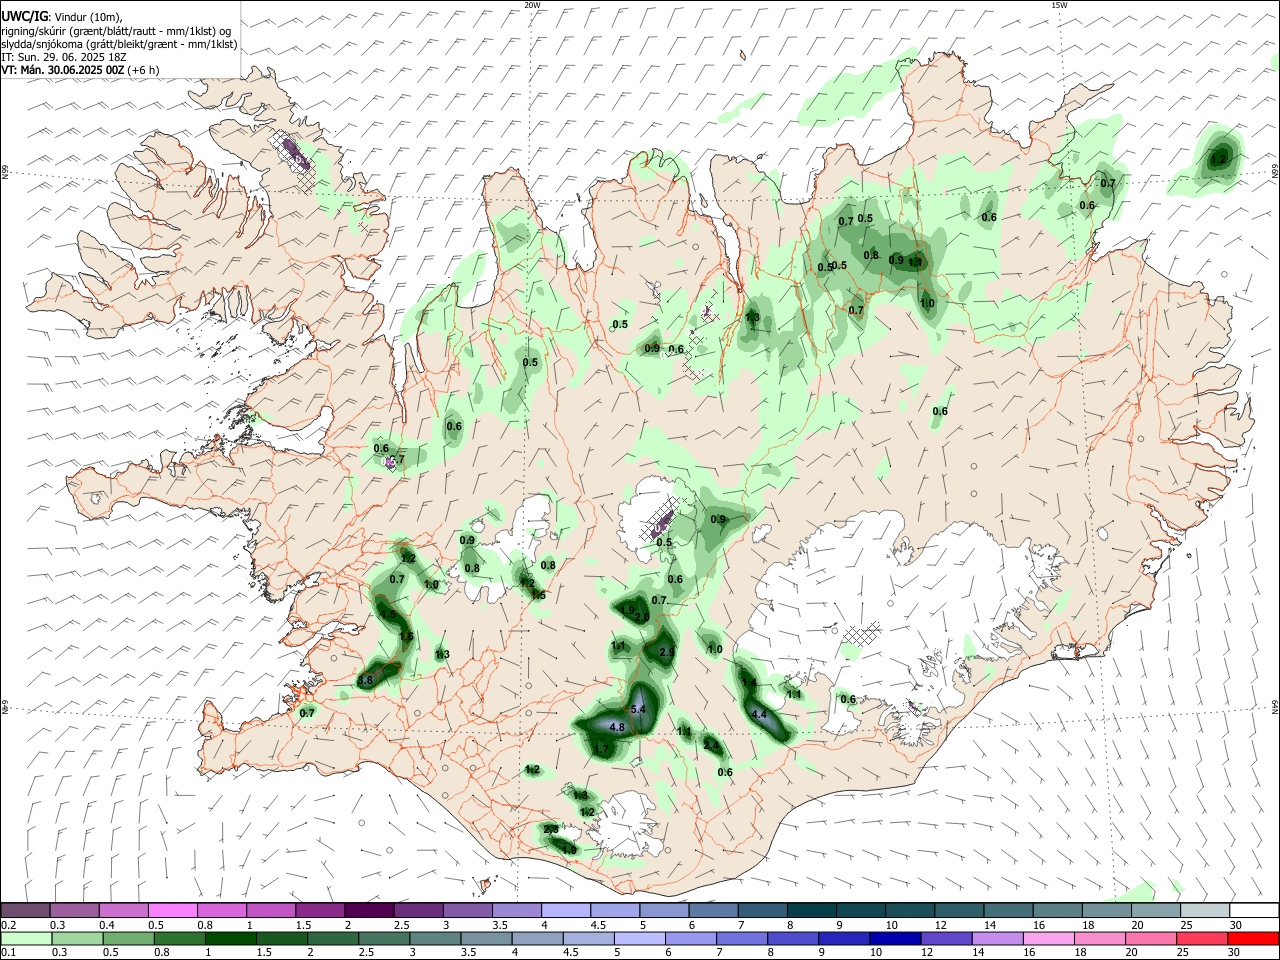Click the 'rigning/skúrir' legend description line
This screenshot has width=1280, height=960.
pos(116,30)
